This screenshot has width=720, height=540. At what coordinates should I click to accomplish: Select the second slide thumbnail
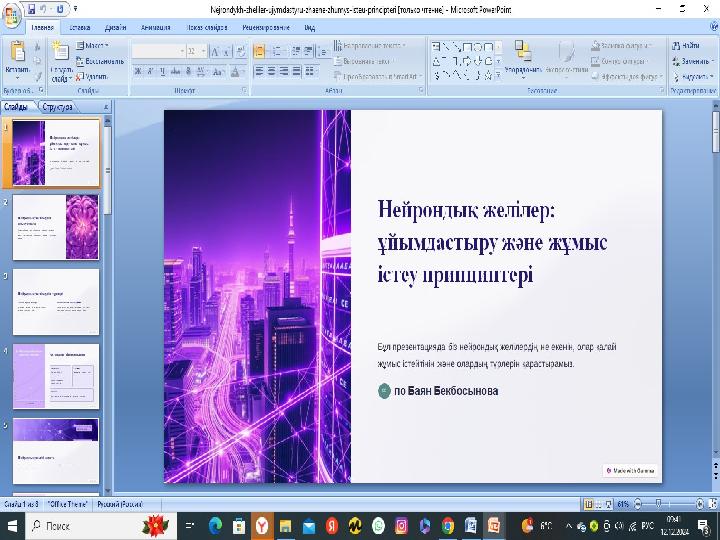[x=55, y=225]
